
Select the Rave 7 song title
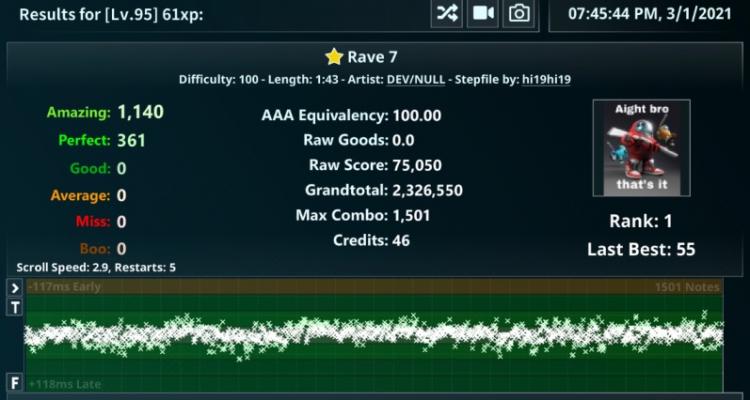tap(372, 57)
